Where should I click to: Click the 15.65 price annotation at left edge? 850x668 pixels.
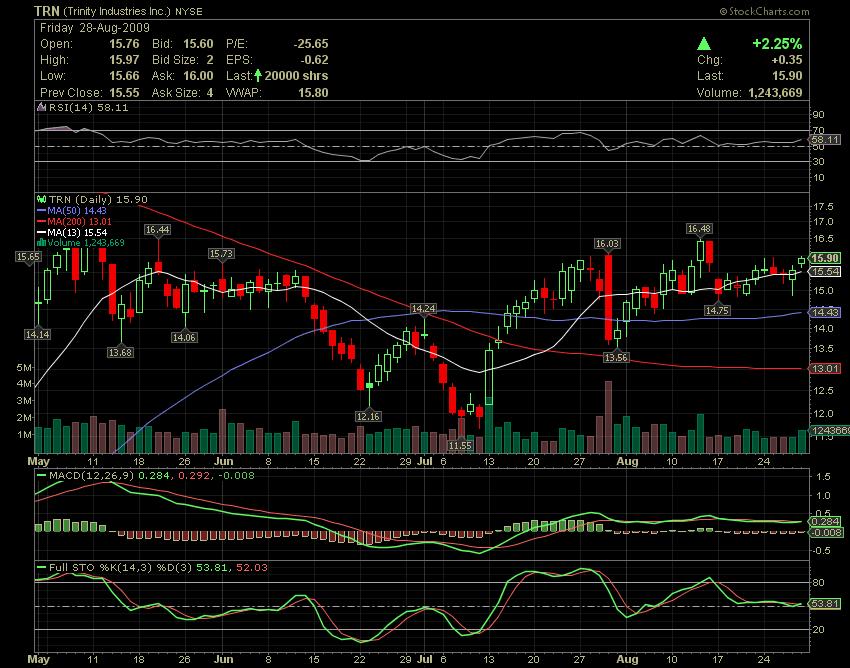coord(28,256)
